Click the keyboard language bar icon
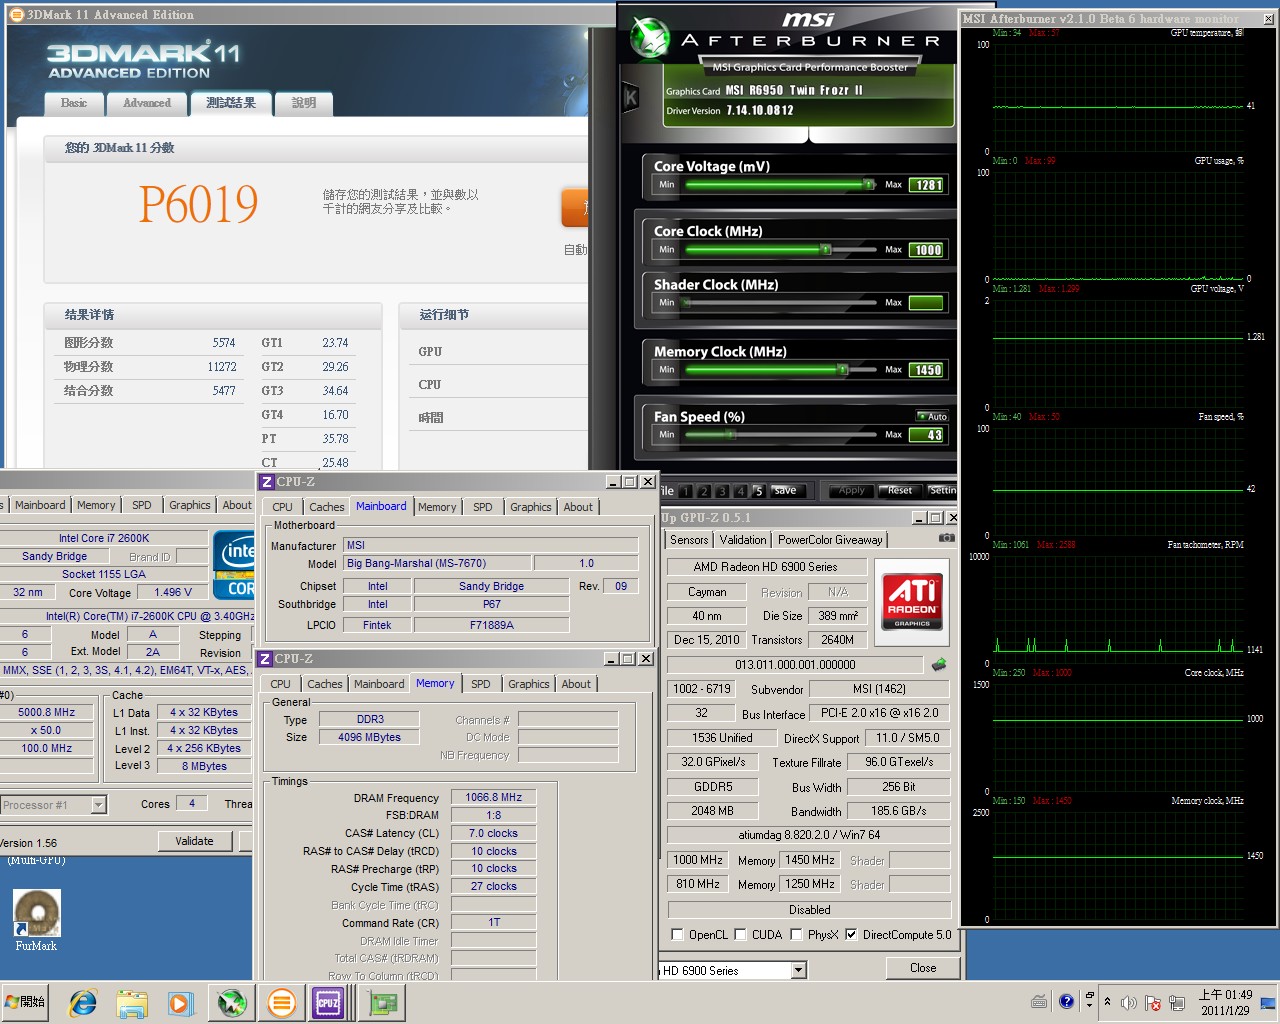The image size is (1280, 1024). pos(1039,1001)
